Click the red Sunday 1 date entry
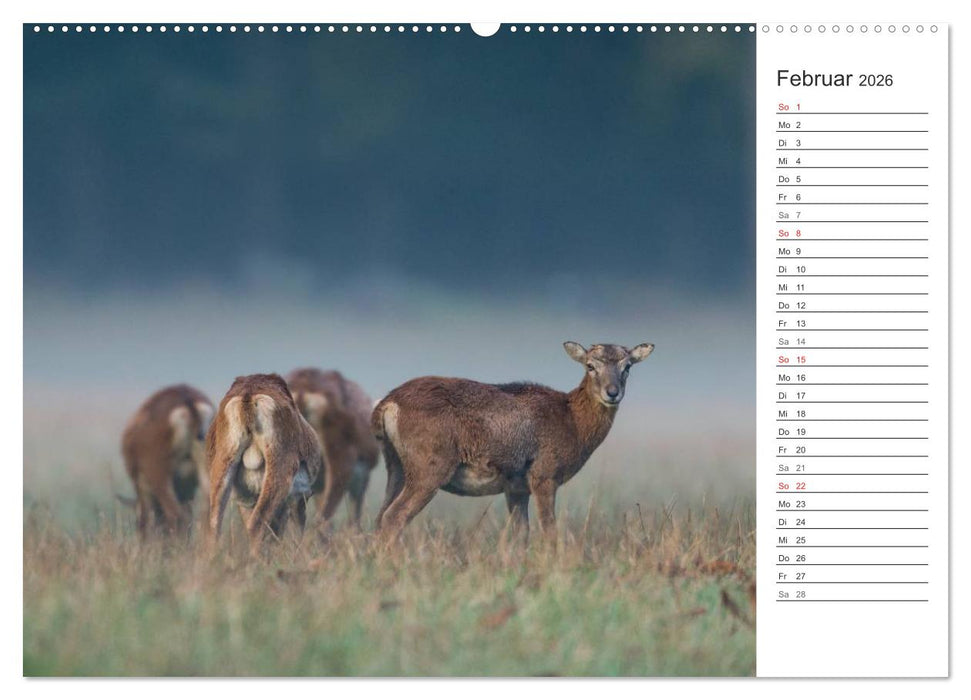 [x=790, y=105]
